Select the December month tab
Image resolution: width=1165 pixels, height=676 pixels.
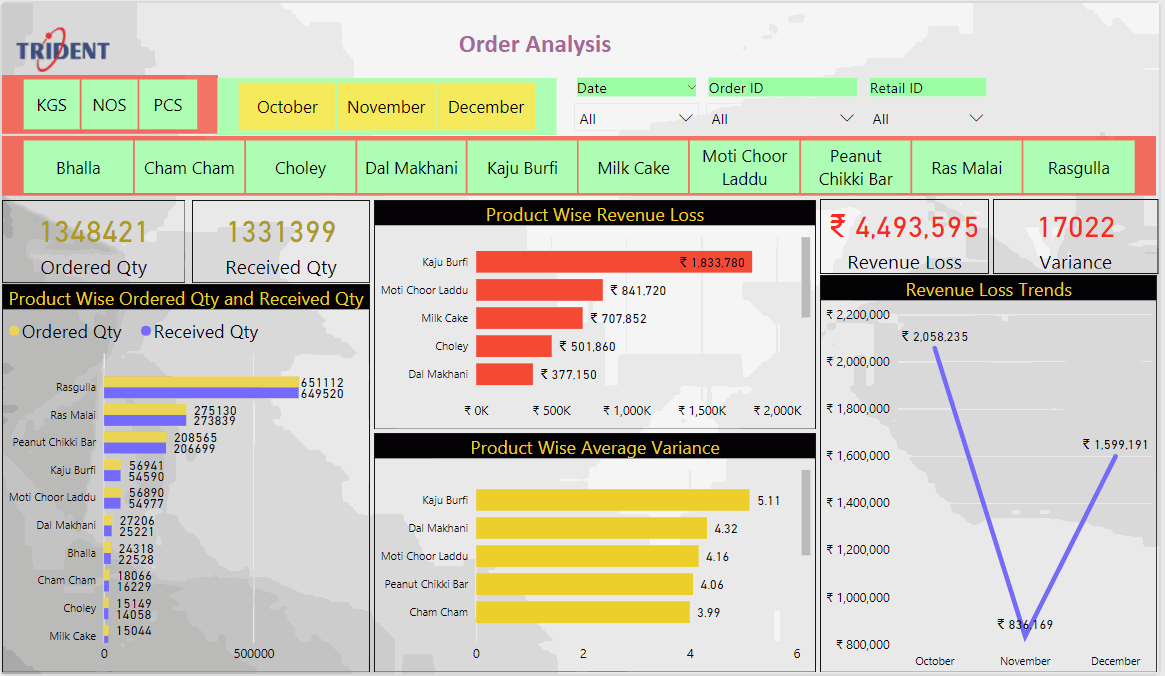point(486,107)
